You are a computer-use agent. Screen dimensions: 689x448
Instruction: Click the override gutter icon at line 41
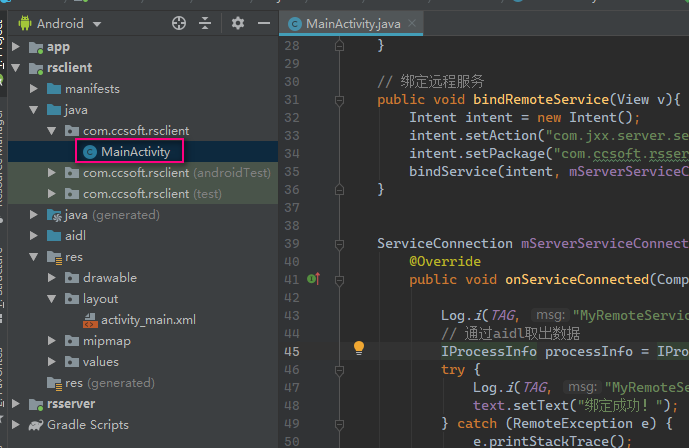314,278
